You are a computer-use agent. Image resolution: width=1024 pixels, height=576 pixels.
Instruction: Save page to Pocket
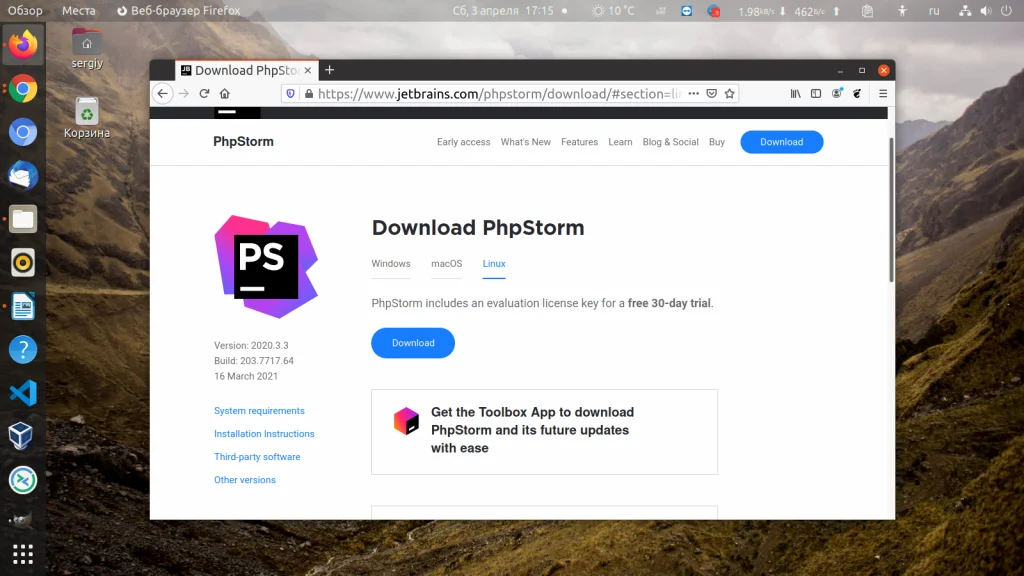tap(712, 93)
